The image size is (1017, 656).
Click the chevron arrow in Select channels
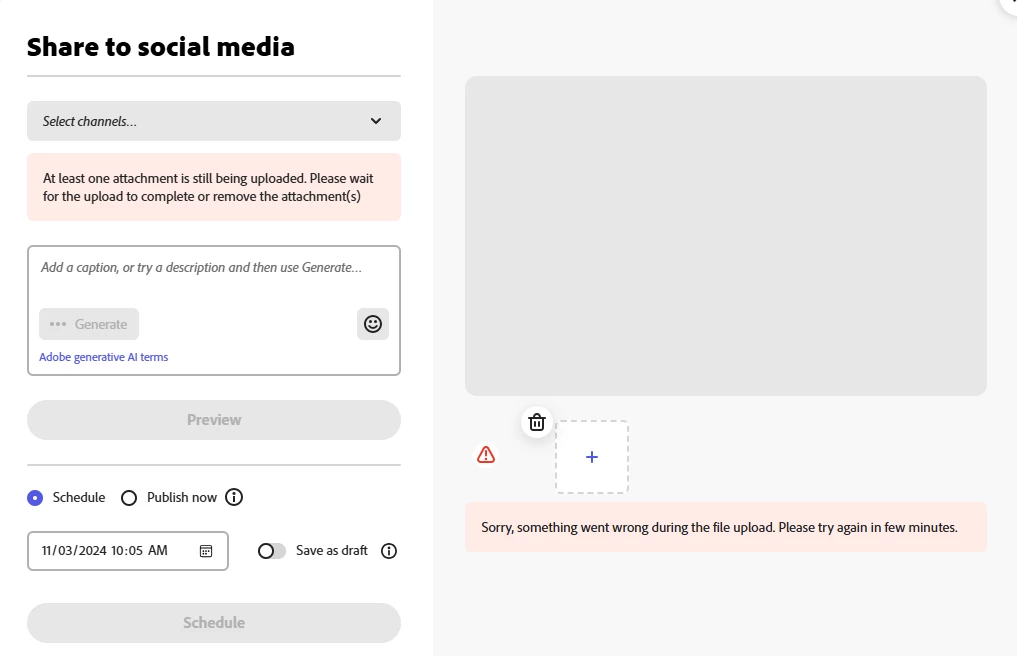coord(376,121)
